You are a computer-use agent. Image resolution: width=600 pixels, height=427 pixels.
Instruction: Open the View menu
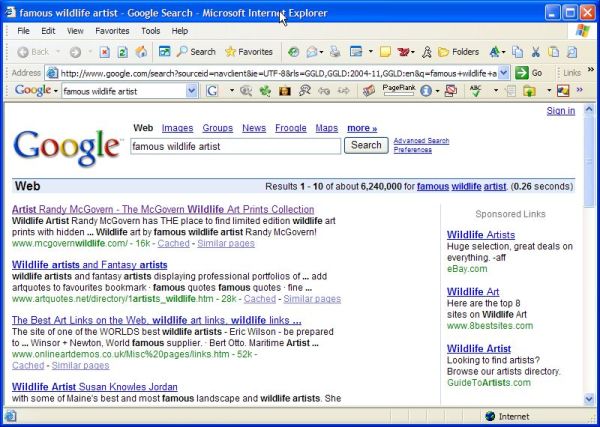point(75,31)
